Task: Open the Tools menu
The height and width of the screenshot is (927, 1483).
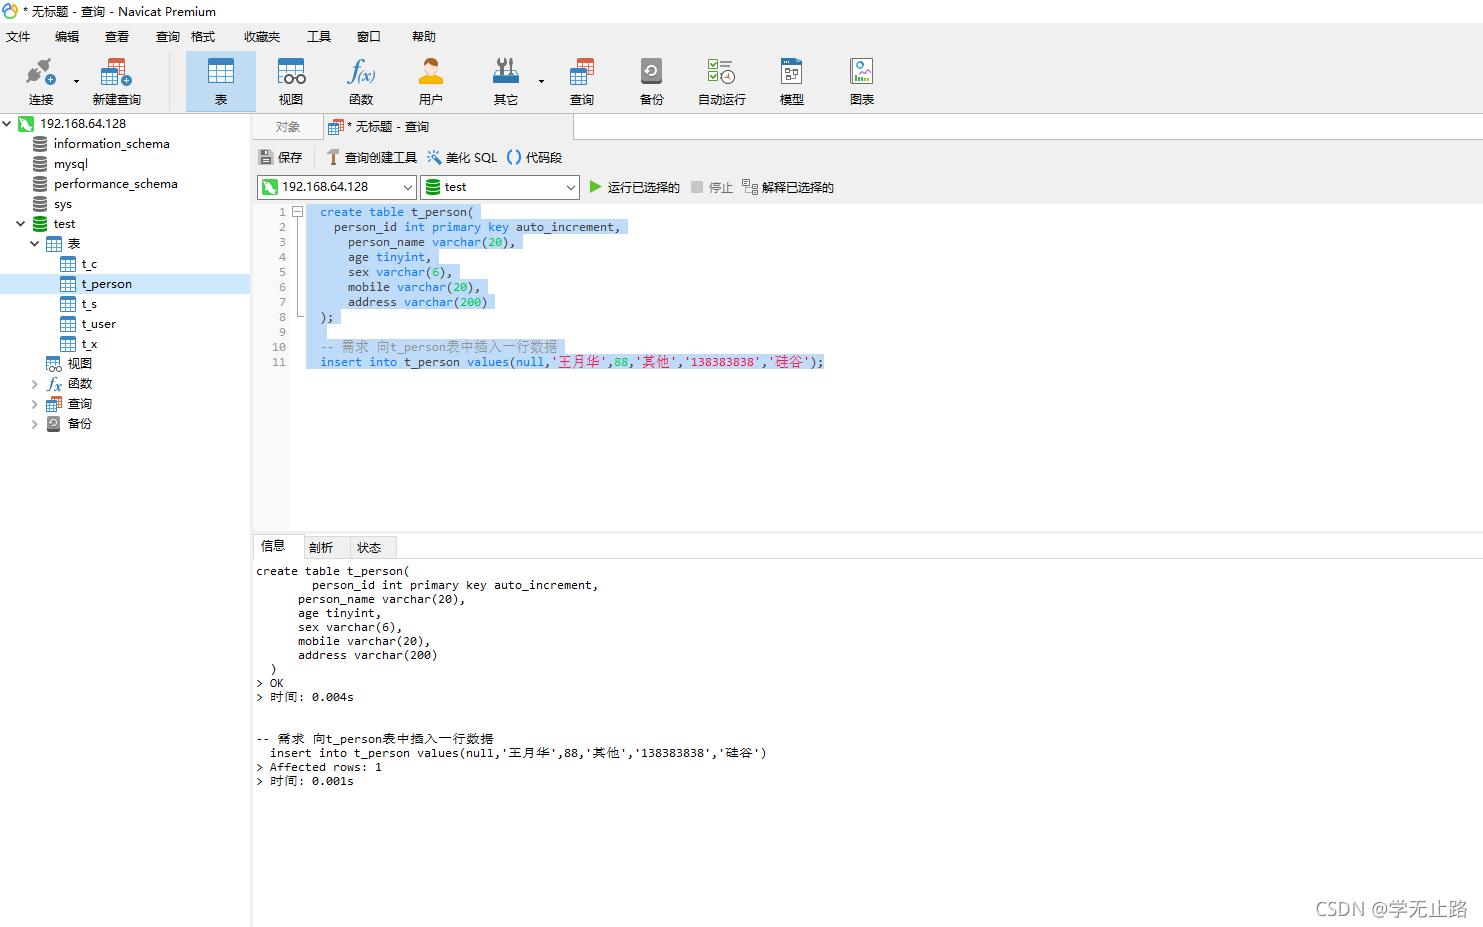Action: pyautogui.click(x=319, y=37)
